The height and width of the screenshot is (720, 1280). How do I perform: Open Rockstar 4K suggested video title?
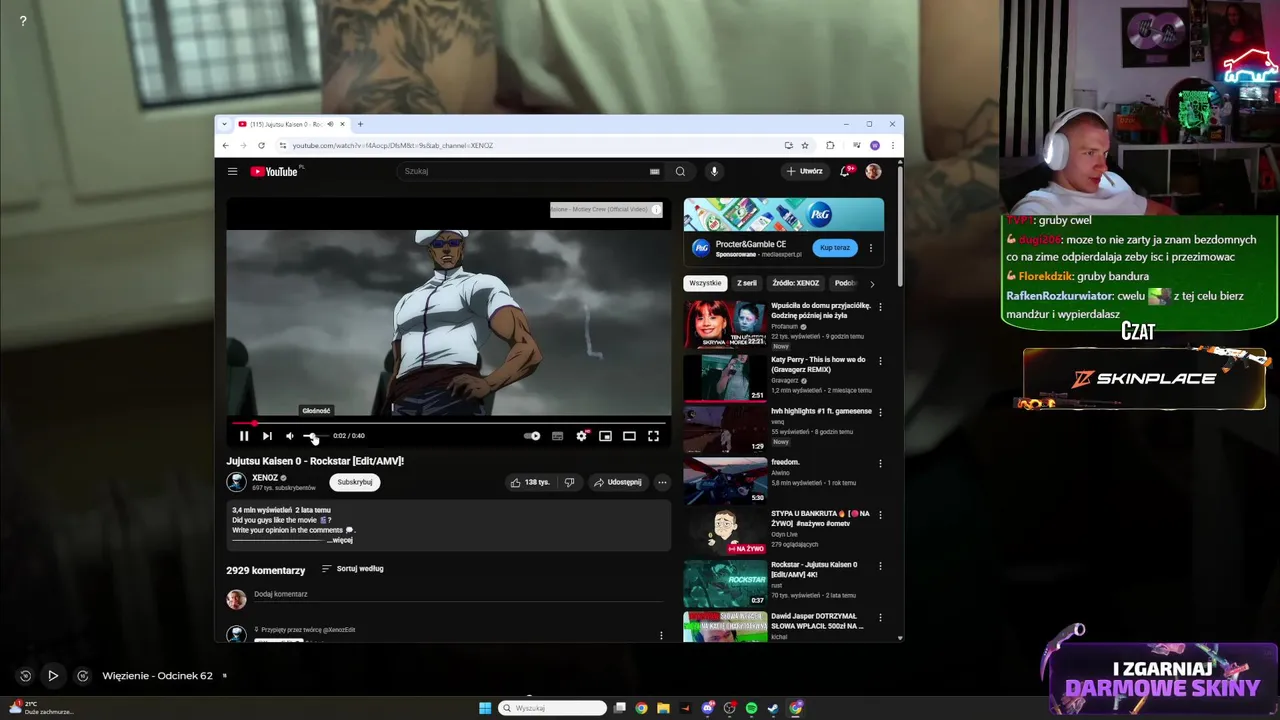(814, 570)
